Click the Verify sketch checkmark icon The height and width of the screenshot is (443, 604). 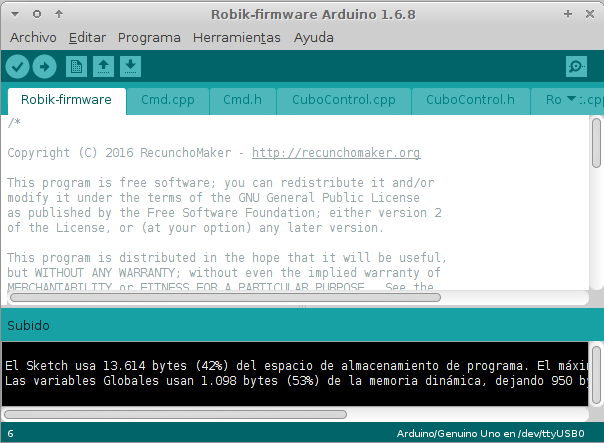point(17,67)
